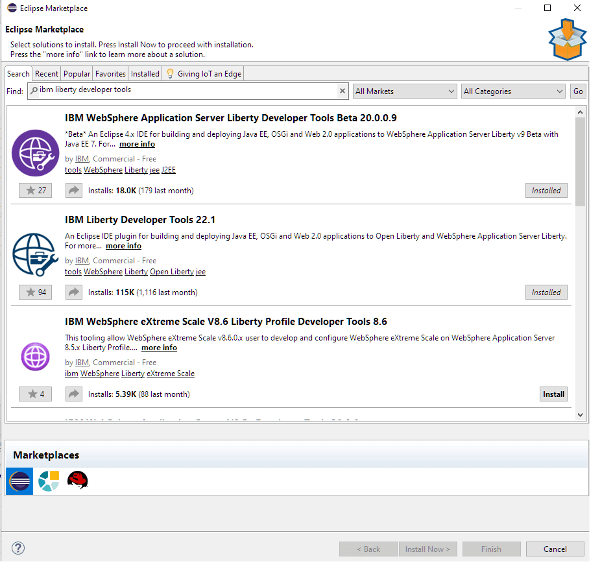
Task: Click the results scrollbar up arrow
Action: (x=580, y=112)
